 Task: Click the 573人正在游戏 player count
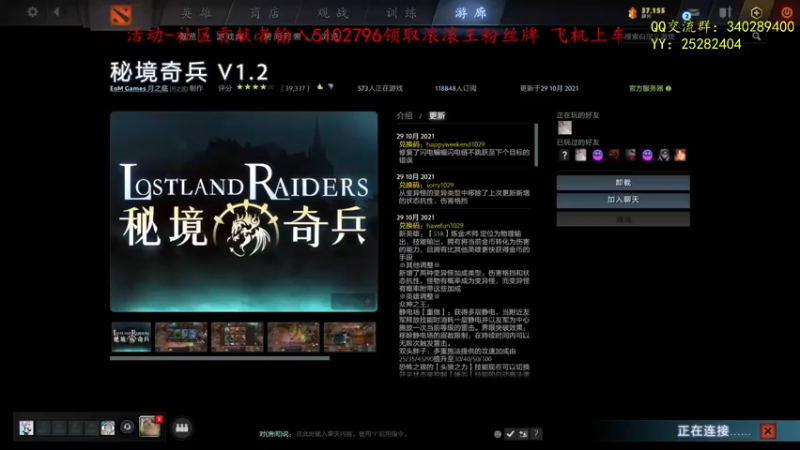(x=380, y=88)
